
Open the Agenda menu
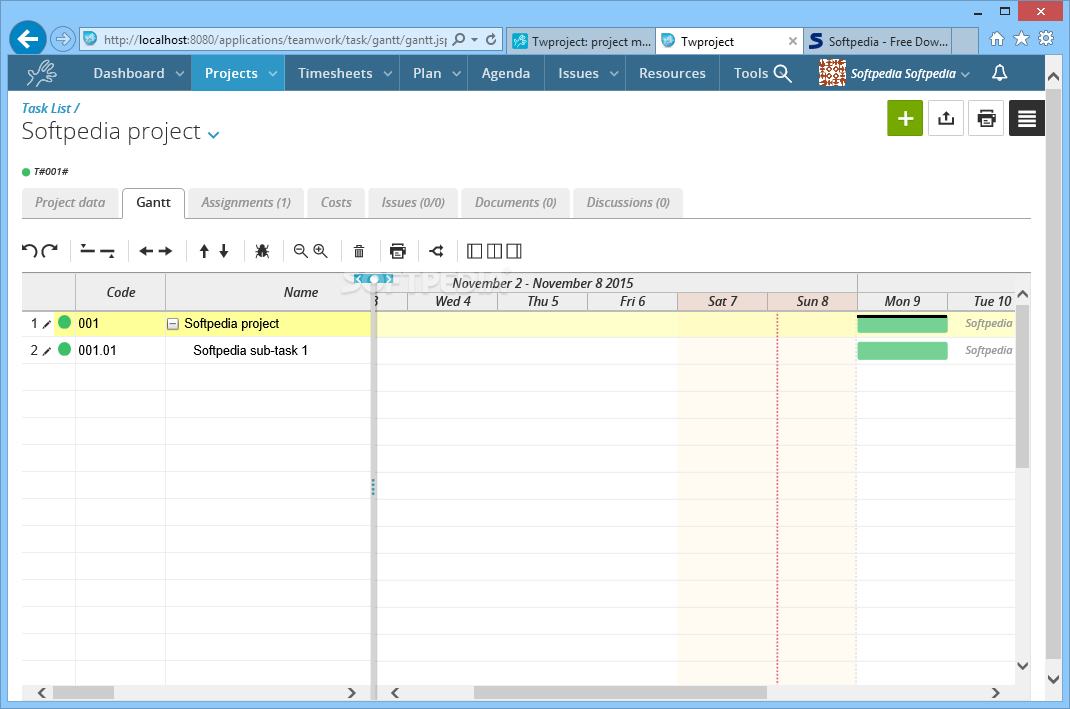506,73
